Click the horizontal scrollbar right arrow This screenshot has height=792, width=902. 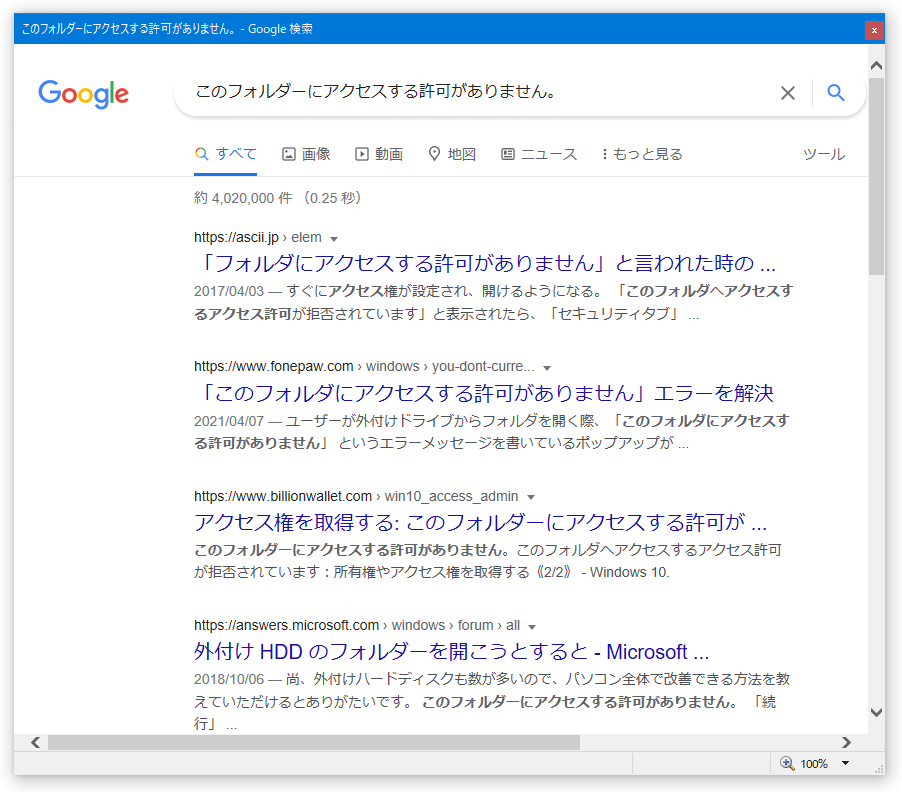pos(846,743)
